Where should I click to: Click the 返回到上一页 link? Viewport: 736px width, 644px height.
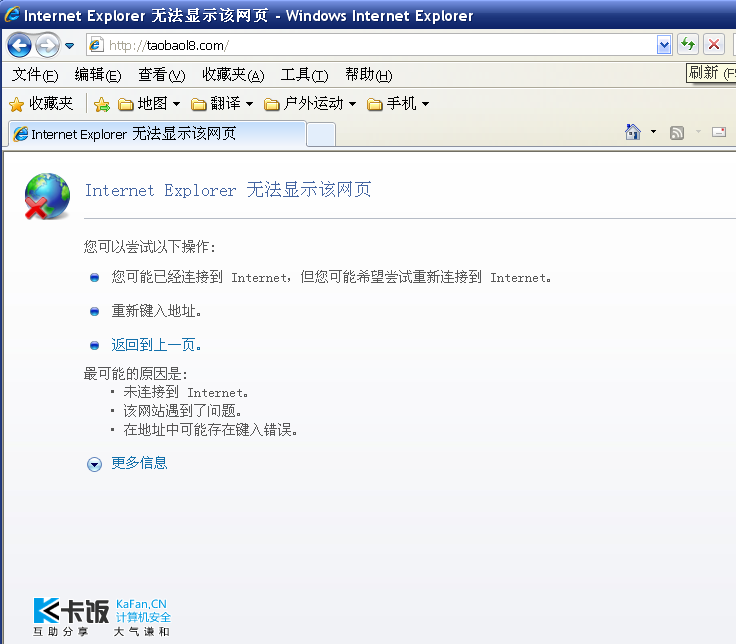click(x=156, y=345)
